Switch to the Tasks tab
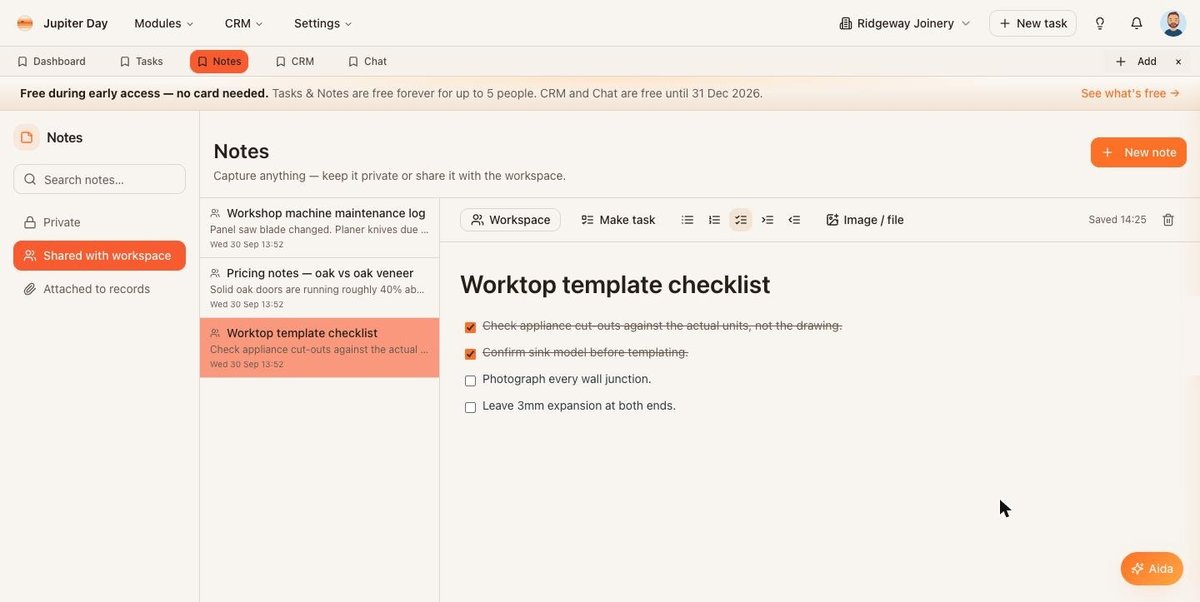The width and height of the screenshot is (1200, 602). (141, 61)
